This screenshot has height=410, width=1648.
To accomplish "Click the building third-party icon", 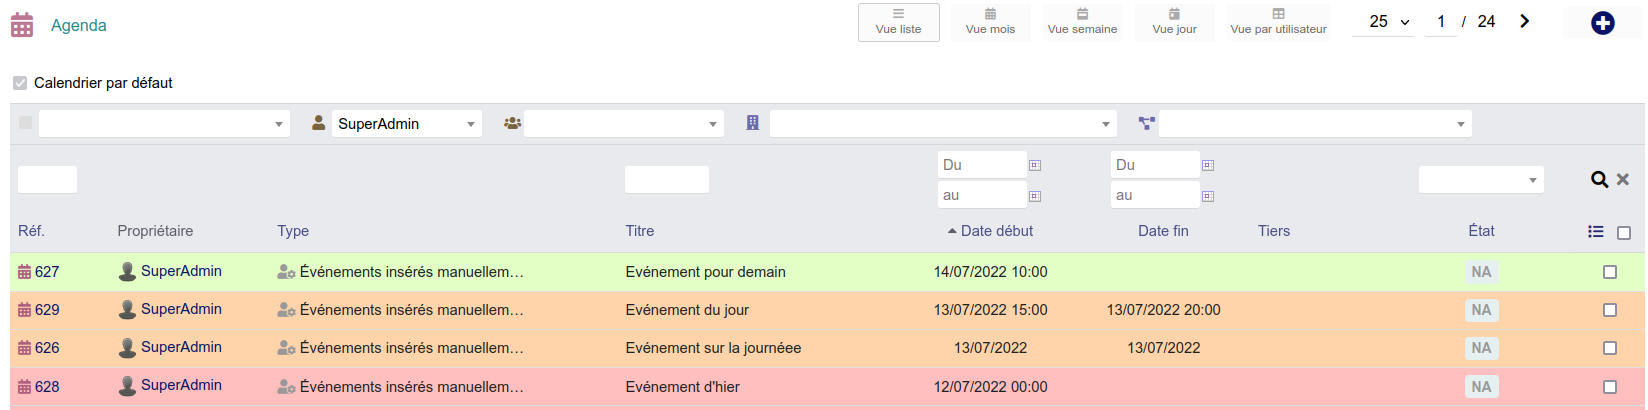I will (753, 123).
